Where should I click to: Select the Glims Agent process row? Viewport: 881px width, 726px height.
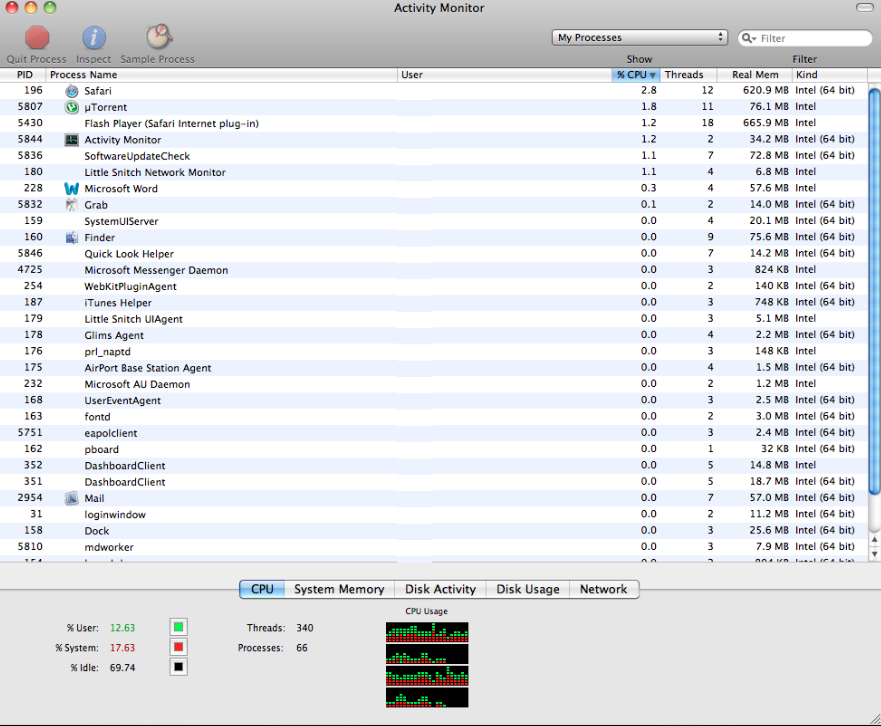pos(433,335)
